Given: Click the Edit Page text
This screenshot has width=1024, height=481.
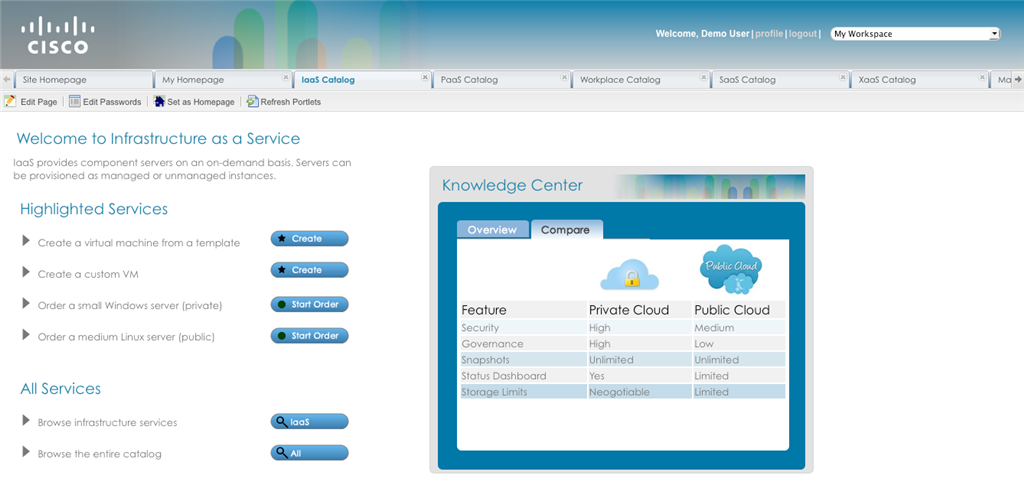Looking at the screenshot, I should (39, 102).
